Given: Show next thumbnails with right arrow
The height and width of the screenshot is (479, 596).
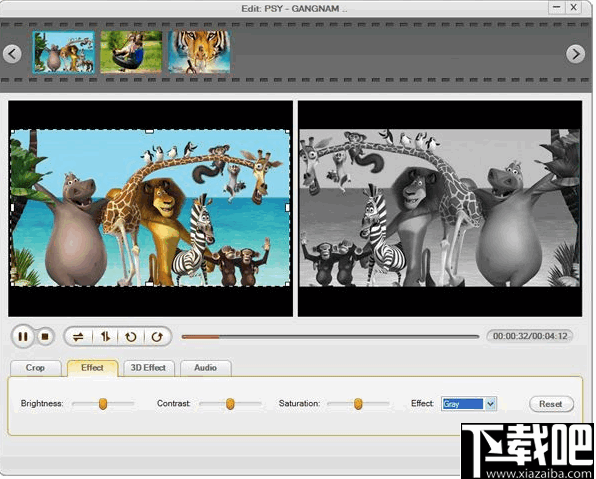Looking at the screenshot, I should pos(575,54).
